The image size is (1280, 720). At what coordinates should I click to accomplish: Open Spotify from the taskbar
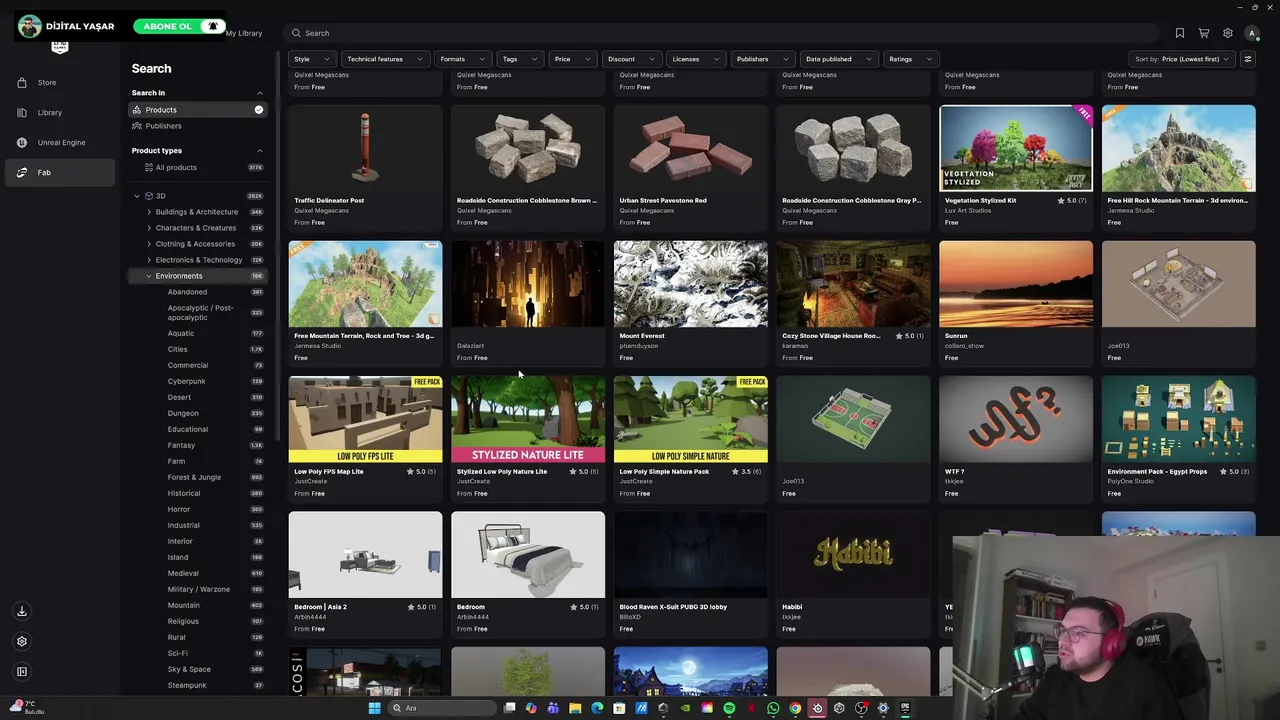(x=729, y=708)
